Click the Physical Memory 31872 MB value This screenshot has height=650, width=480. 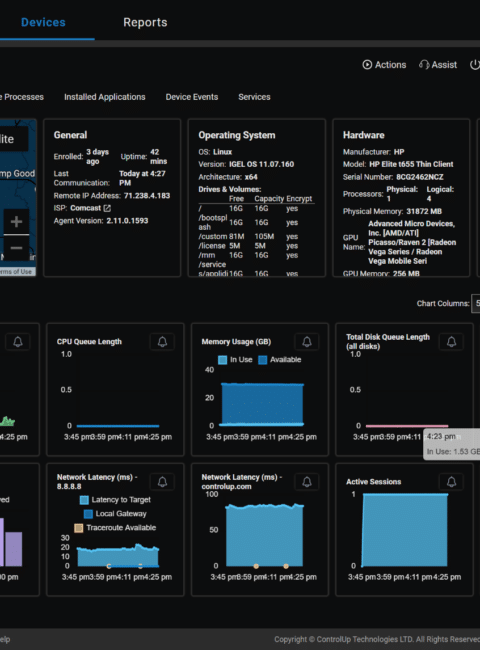pos(424,211)
